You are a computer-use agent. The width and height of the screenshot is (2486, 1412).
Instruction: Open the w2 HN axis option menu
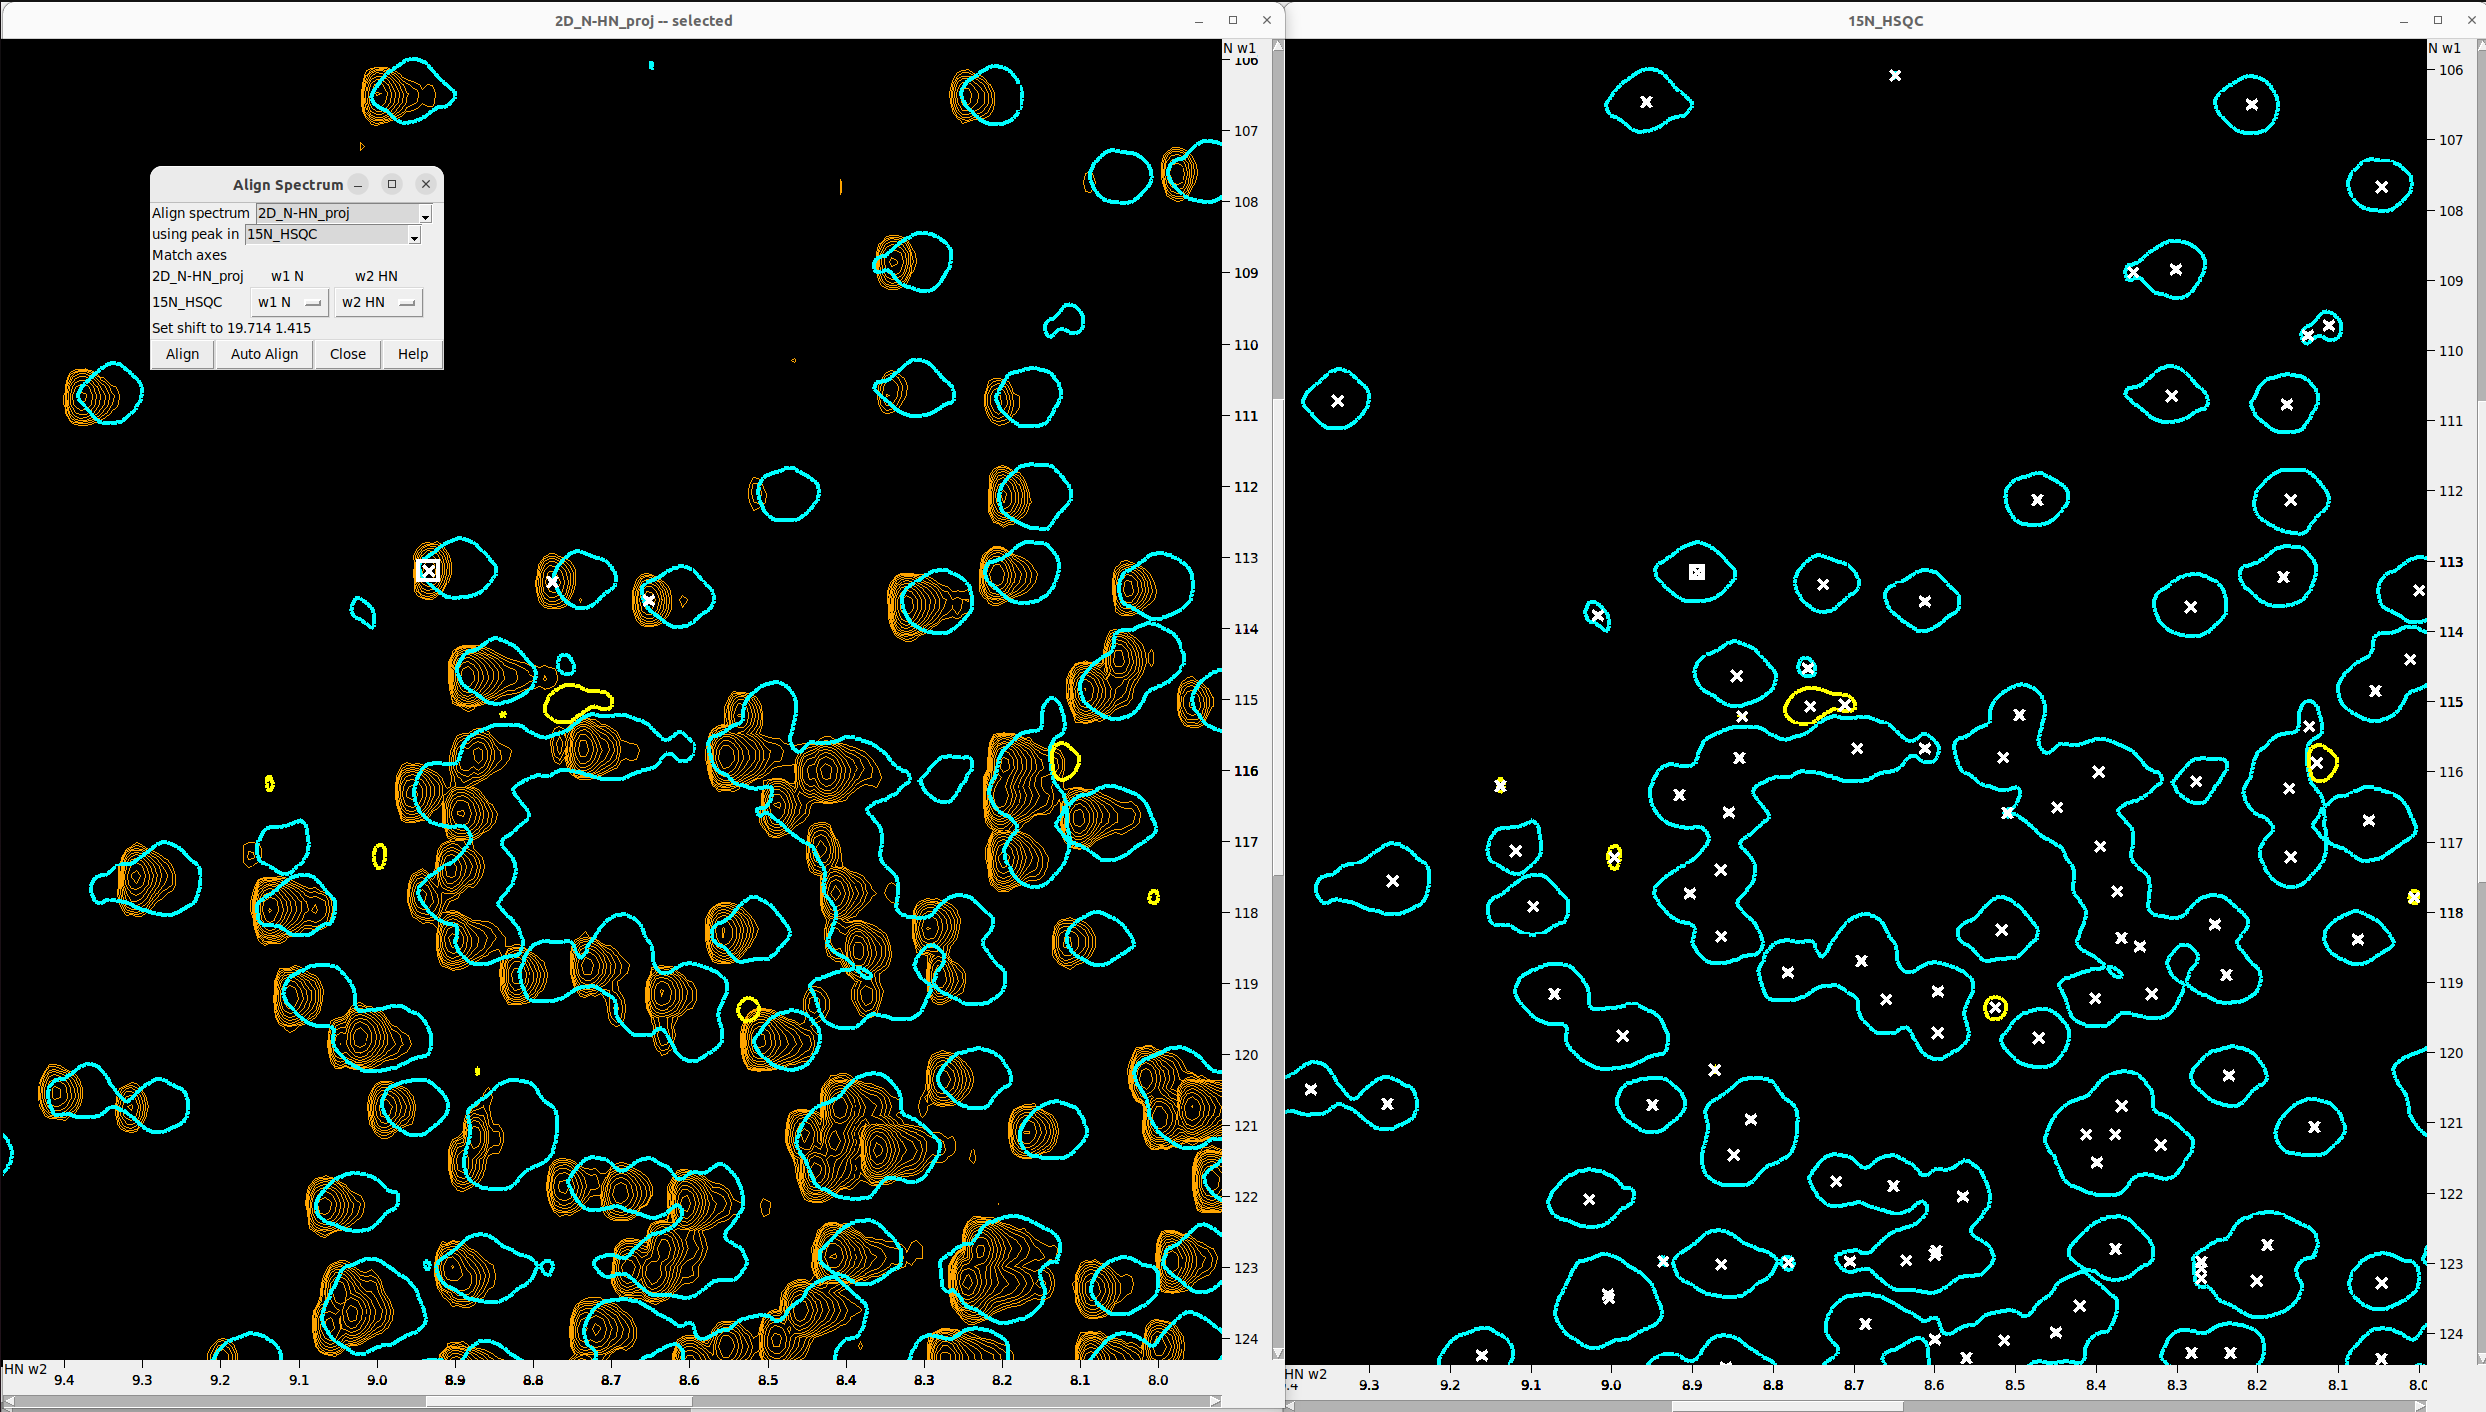click(x=378, y=302)
